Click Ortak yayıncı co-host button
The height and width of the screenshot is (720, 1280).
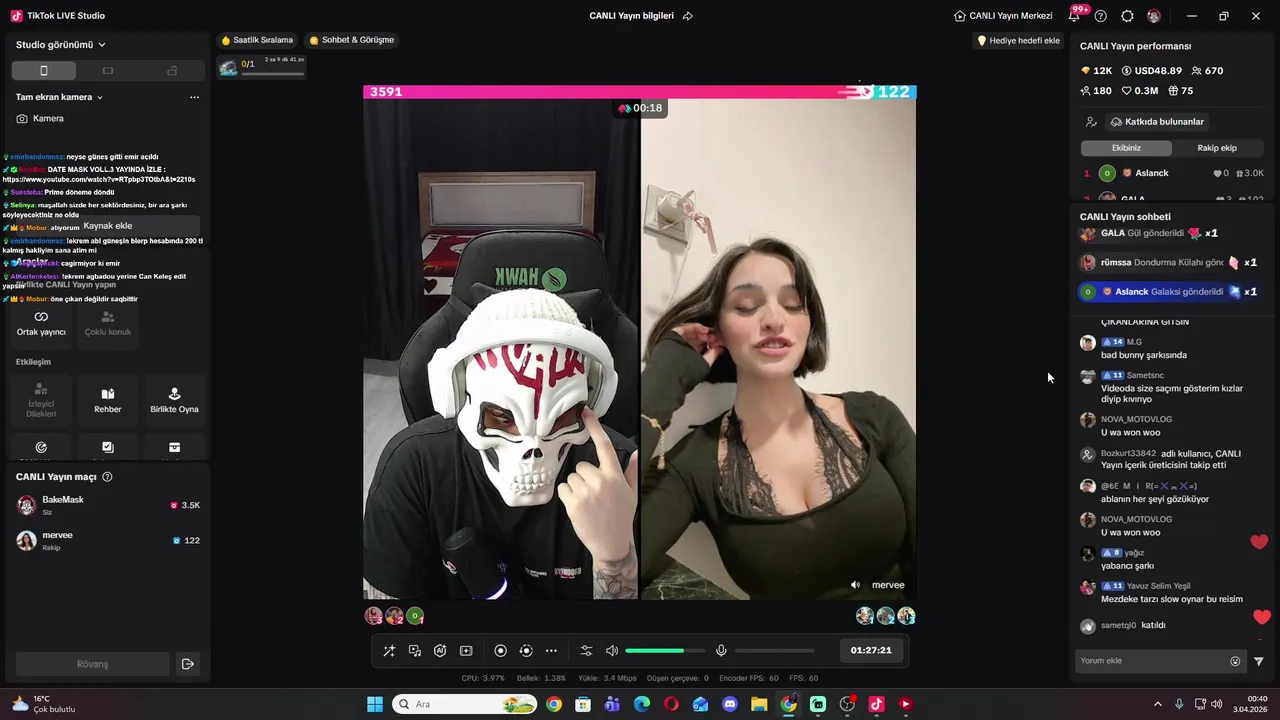point(41,323)
